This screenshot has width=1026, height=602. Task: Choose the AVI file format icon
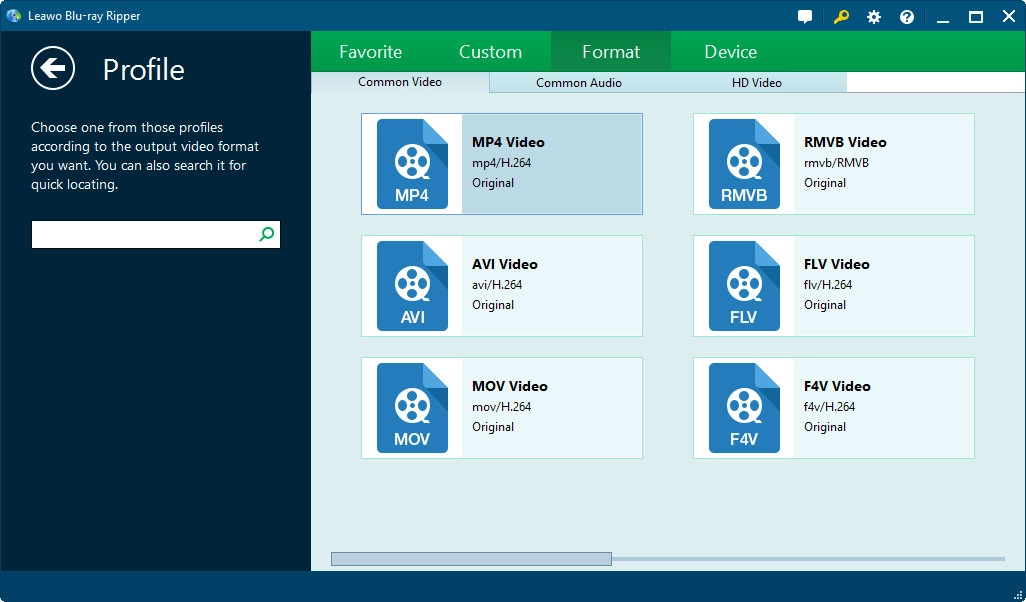click(412, 286)
